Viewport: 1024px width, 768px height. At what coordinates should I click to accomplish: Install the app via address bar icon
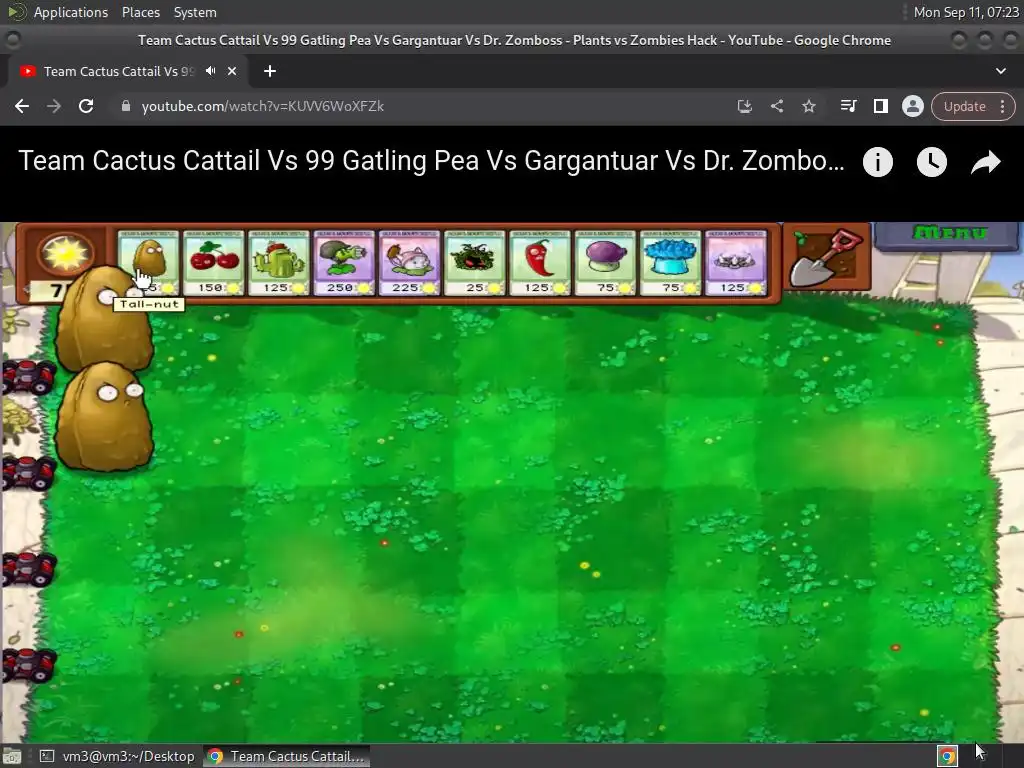click(744, 106)
